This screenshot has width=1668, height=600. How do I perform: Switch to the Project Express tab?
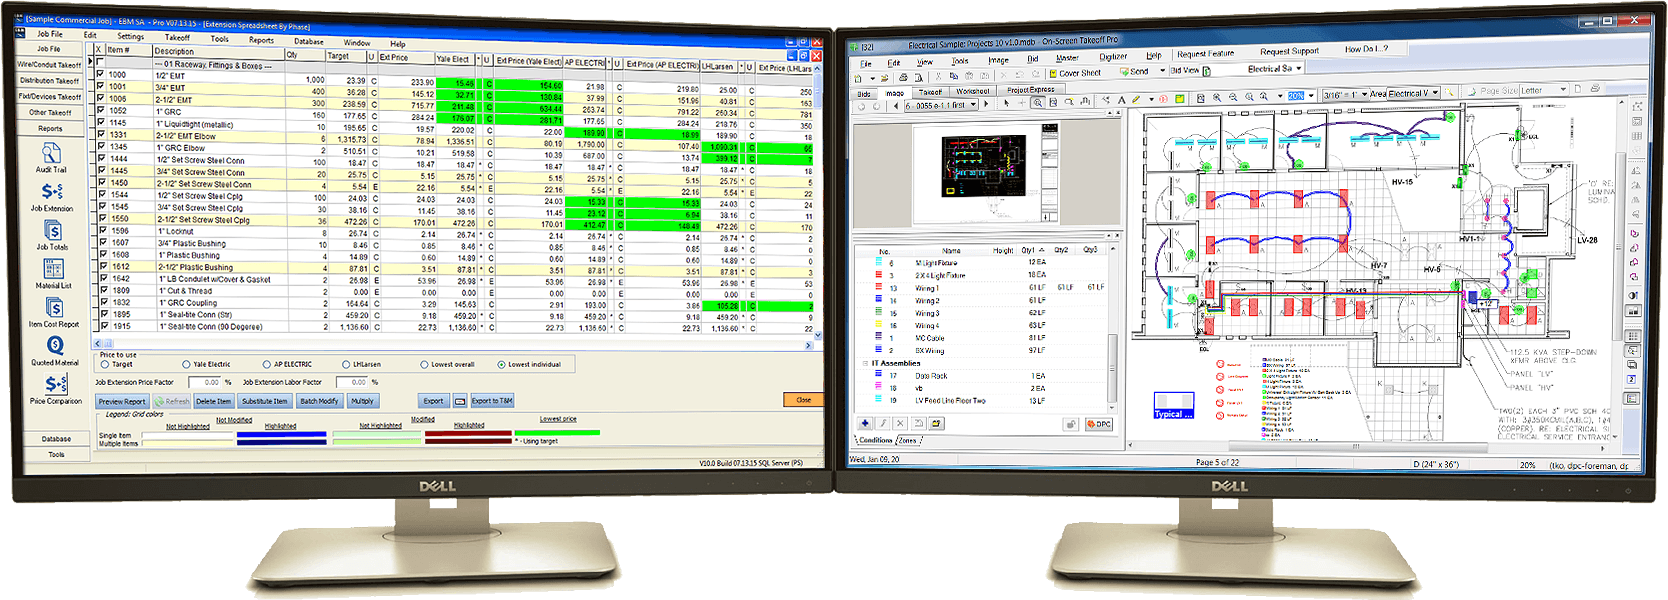(1030, 90)
